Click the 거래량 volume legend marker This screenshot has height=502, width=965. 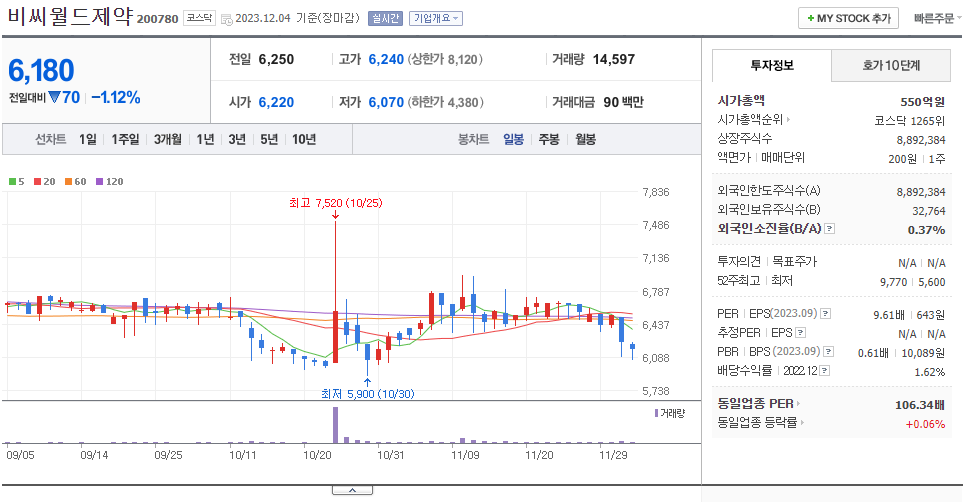point(657,413)
